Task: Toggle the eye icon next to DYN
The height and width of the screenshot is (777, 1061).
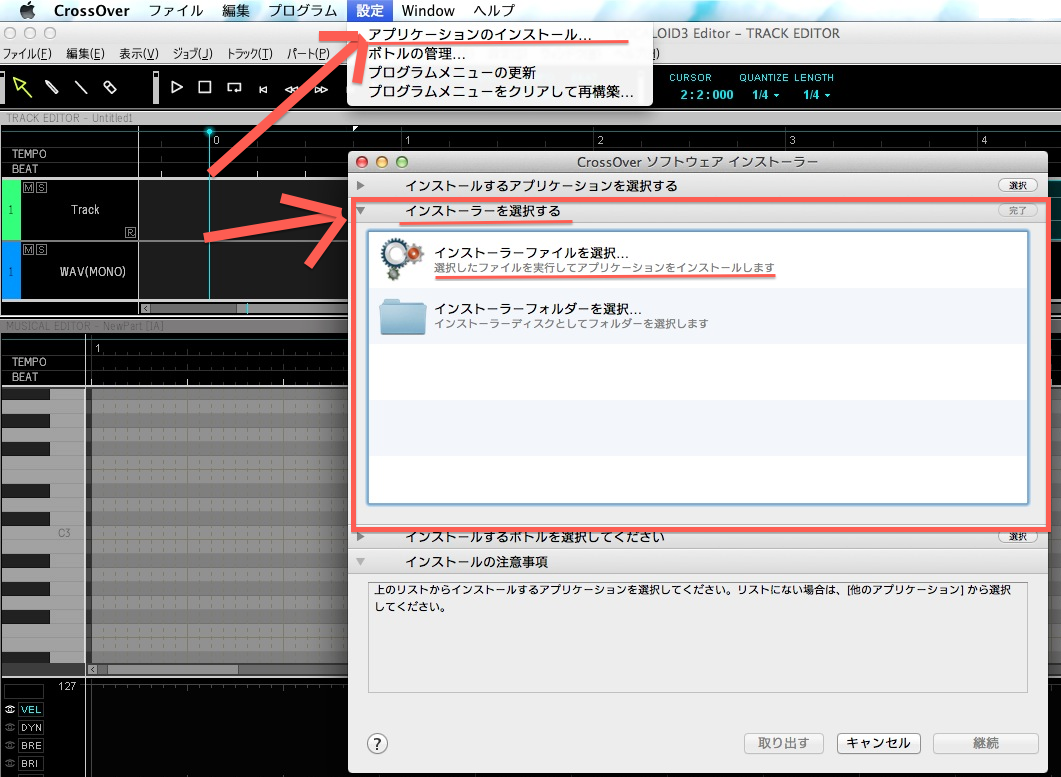Action: click(x=9, y=727)
